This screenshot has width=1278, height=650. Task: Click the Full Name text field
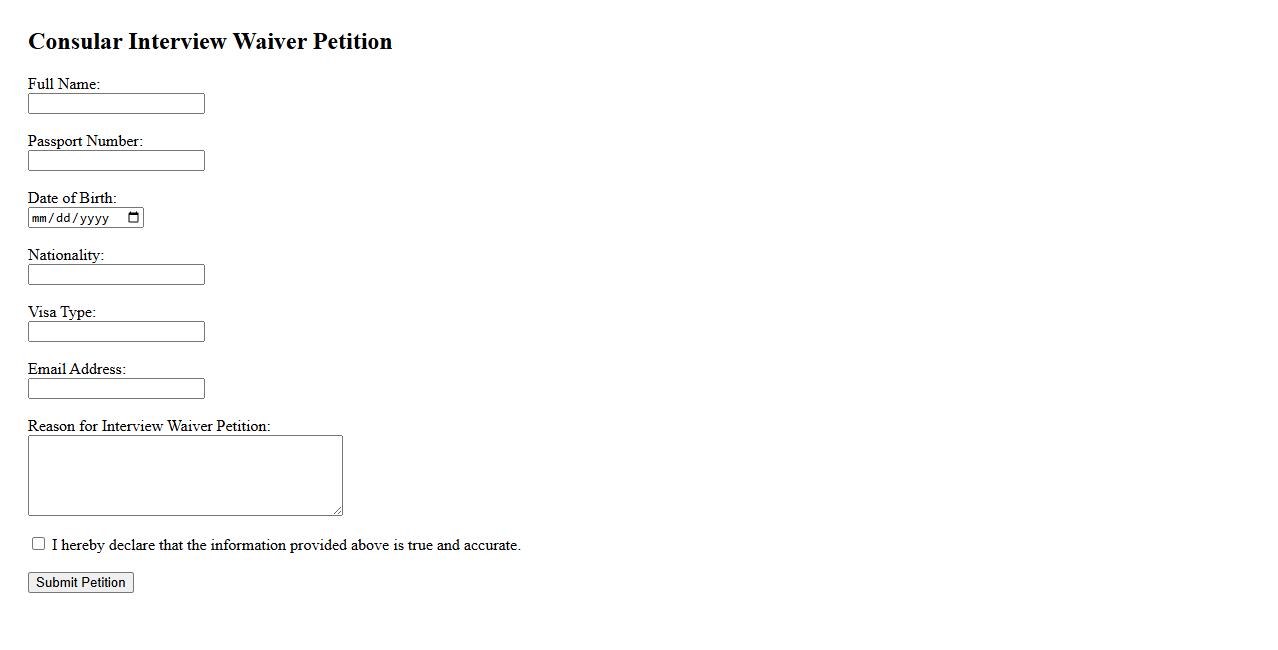point(116,104)
